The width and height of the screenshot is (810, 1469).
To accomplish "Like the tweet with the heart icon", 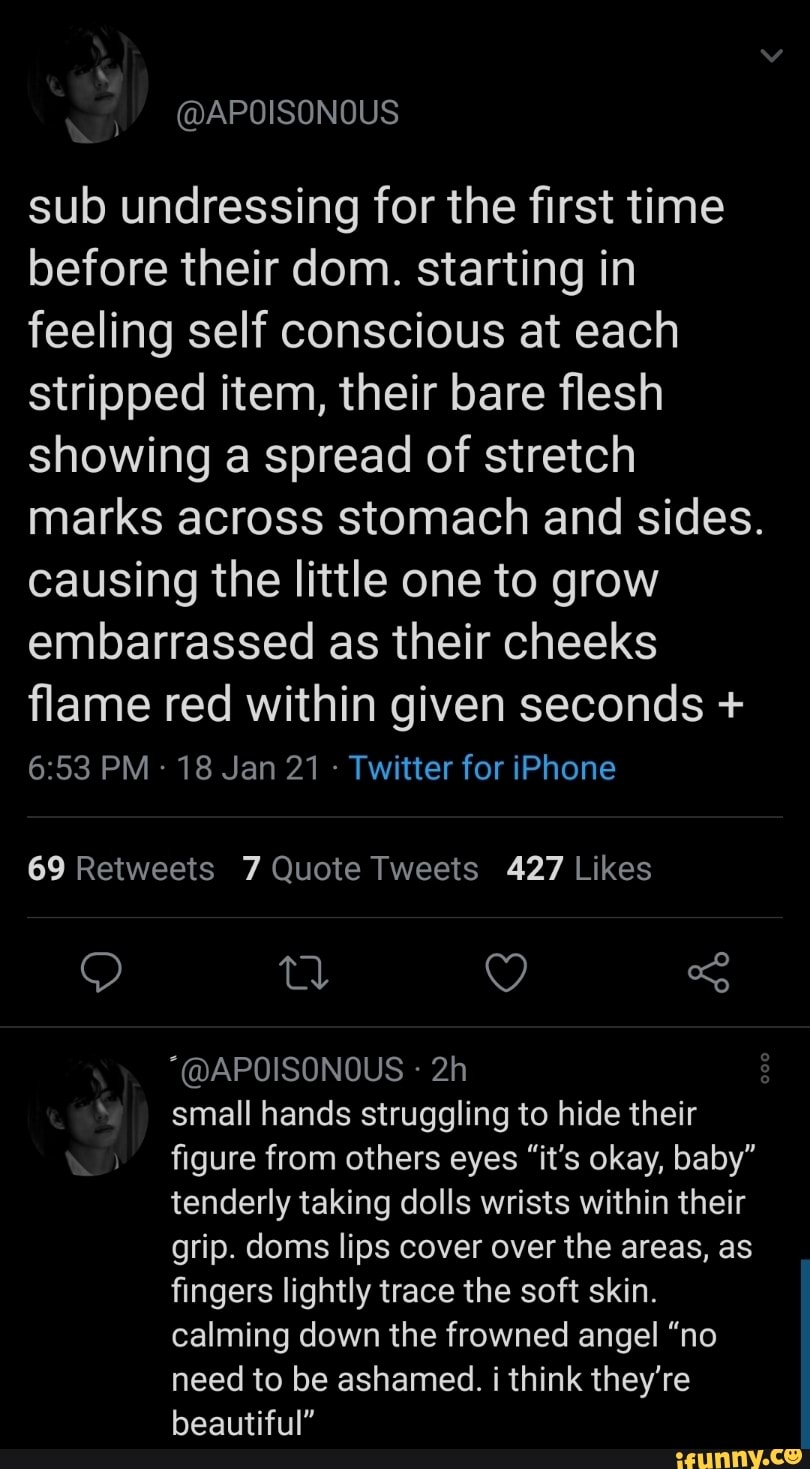I will 505,971.
